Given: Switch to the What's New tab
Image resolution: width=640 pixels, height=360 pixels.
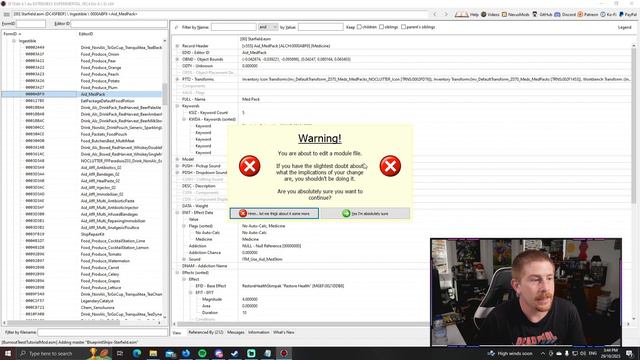Looking at the screenshot, I should pos(284,333).
